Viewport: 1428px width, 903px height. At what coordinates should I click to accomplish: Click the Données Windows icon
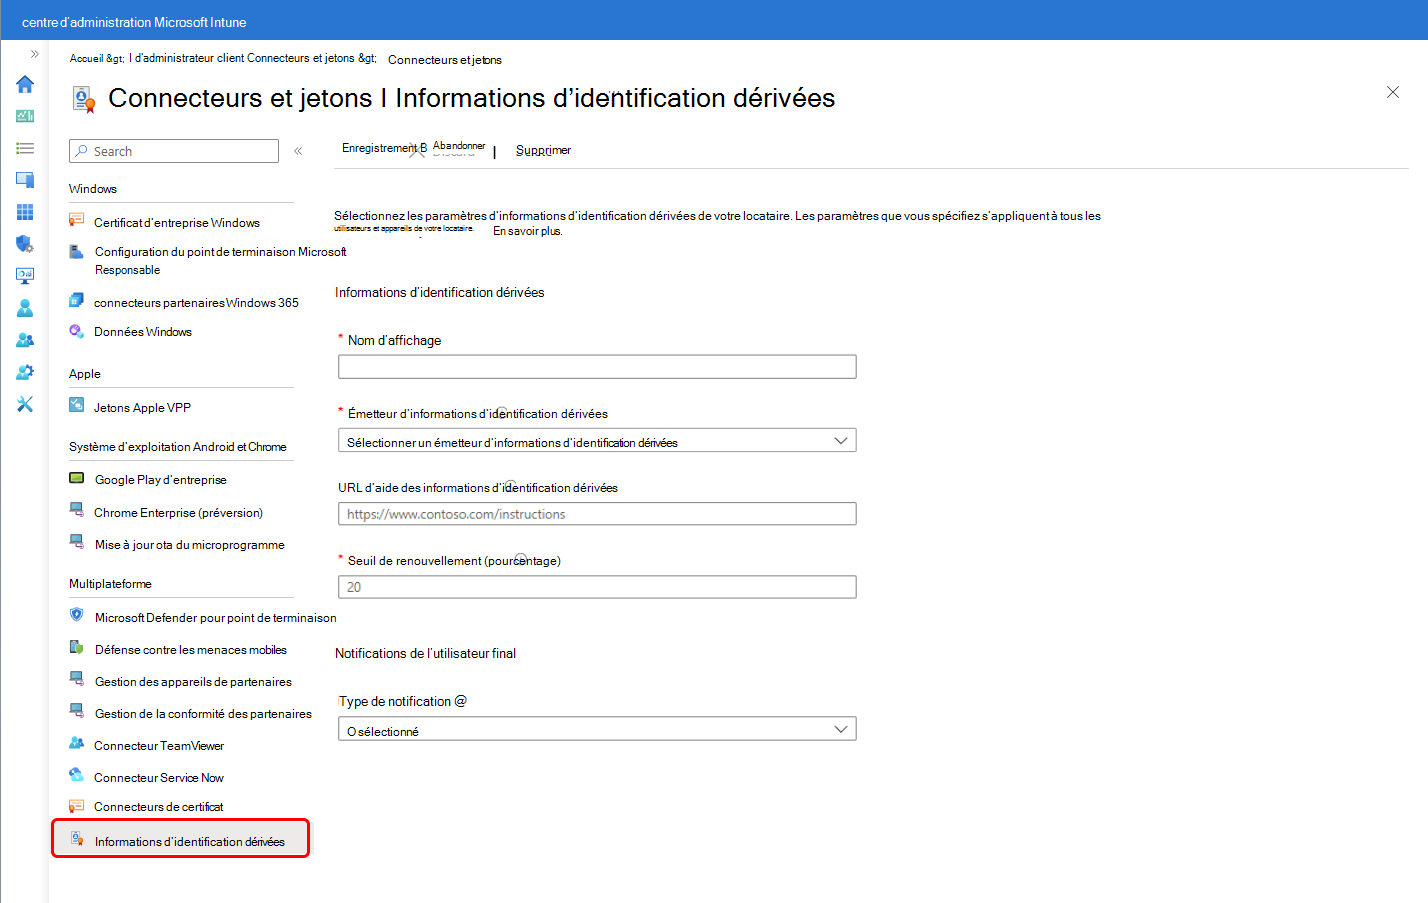coord(76,331)
